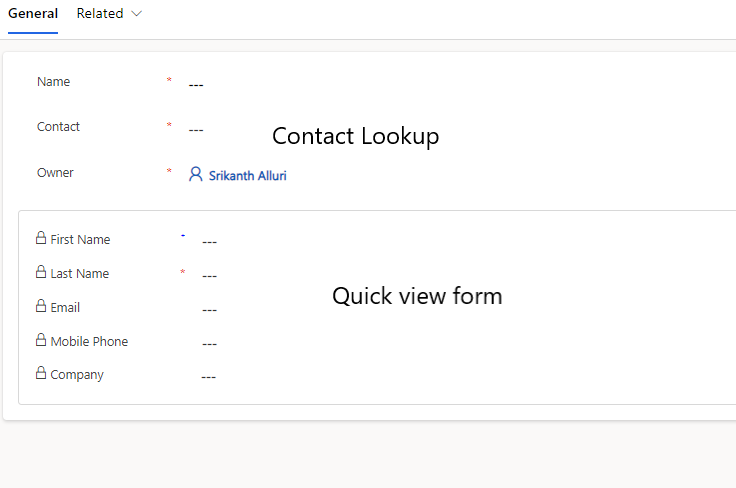Switch to the General tab
This screenshot has height=488, width=736.
point(32,14)
